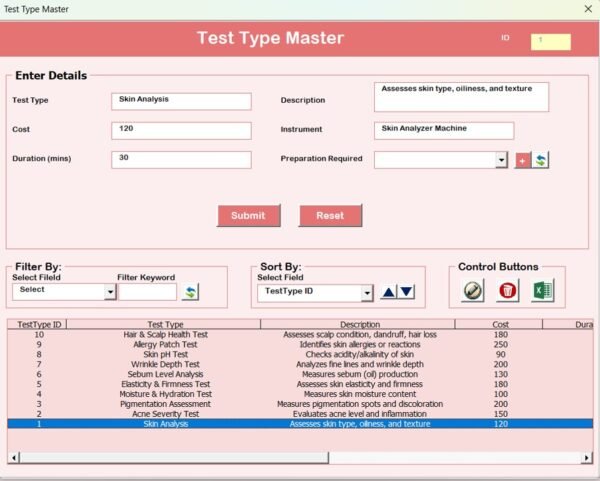The width and height of the screenshot is (600, 481).
Task: Click description 'Evaluates acne level and inflammation'
Action: pyautogui.click(x=360, y=414)
